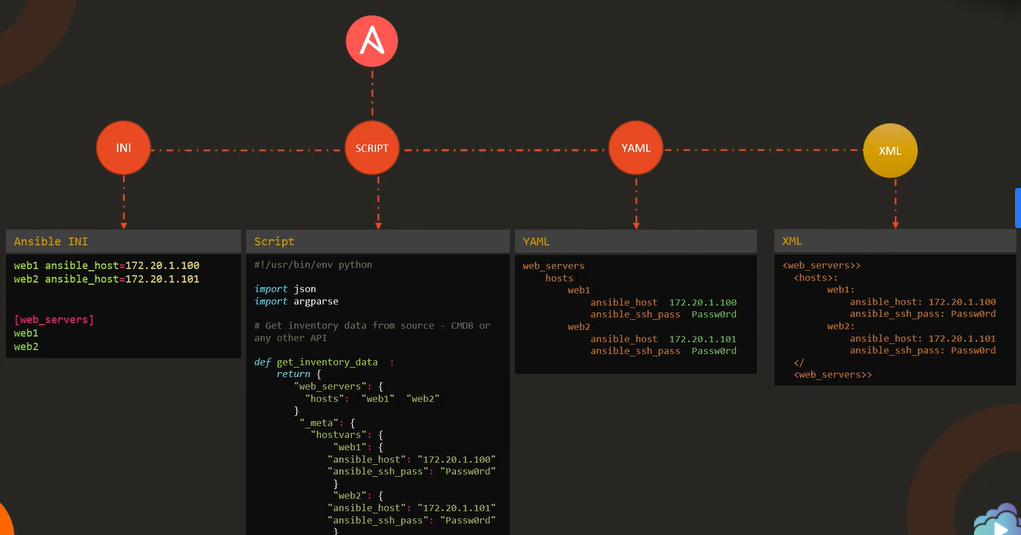The image size is (1021, 535).
Task: Click the Ansible INI panel header
Action: click(x=123, y=241)
